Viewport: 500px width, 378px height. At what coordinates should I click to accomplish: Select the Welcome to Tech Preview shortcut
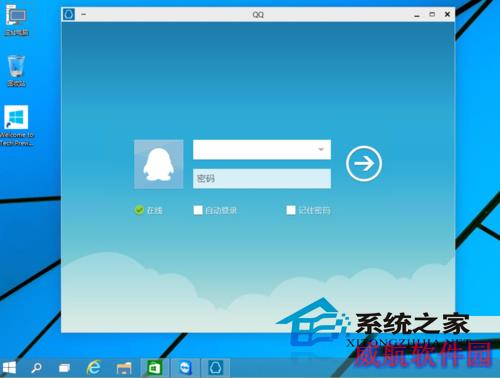[x=16, y=126]
